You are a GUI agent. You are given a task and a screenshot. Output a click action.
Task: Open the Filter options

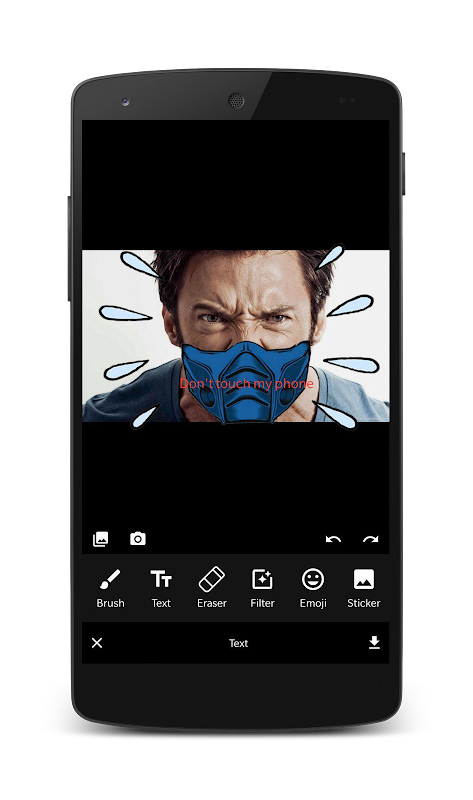coord(262,588)
